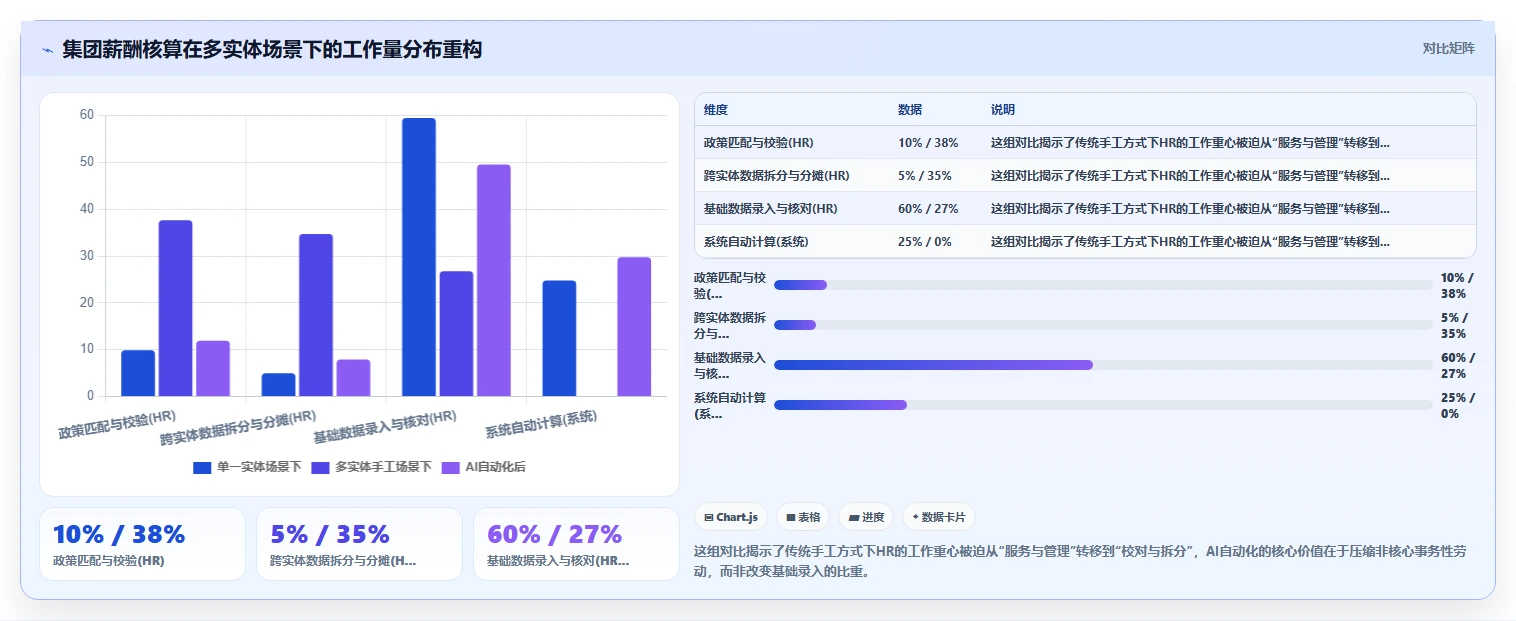Open the 60% / 27% data card

(576, 544)
